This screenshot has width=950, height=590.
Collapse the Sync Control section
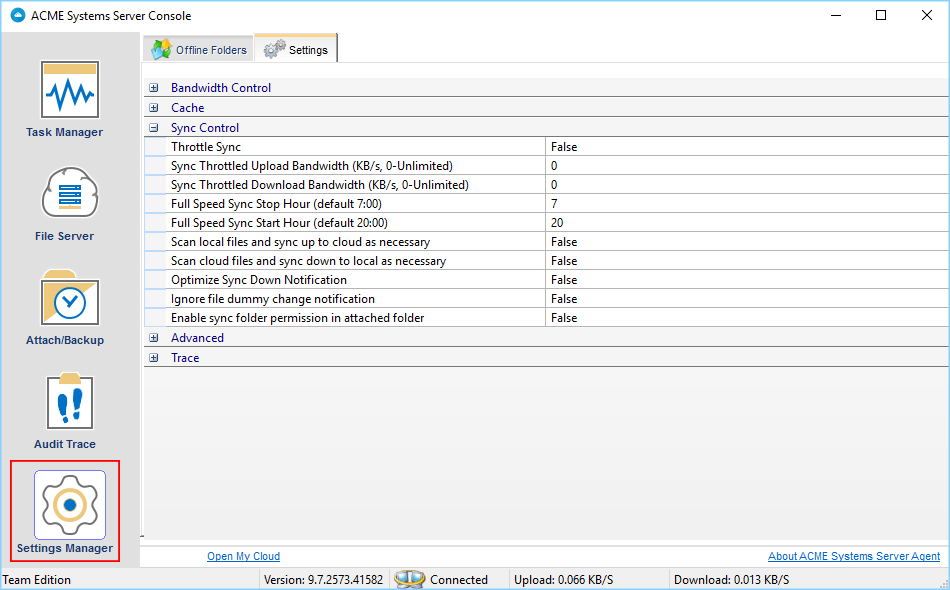pyautogui.click(x=154, y=128)
